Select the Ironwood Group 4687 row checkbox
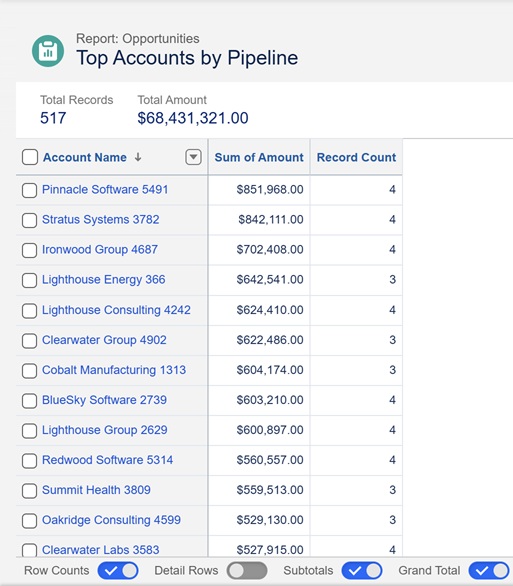 point(29,250)
